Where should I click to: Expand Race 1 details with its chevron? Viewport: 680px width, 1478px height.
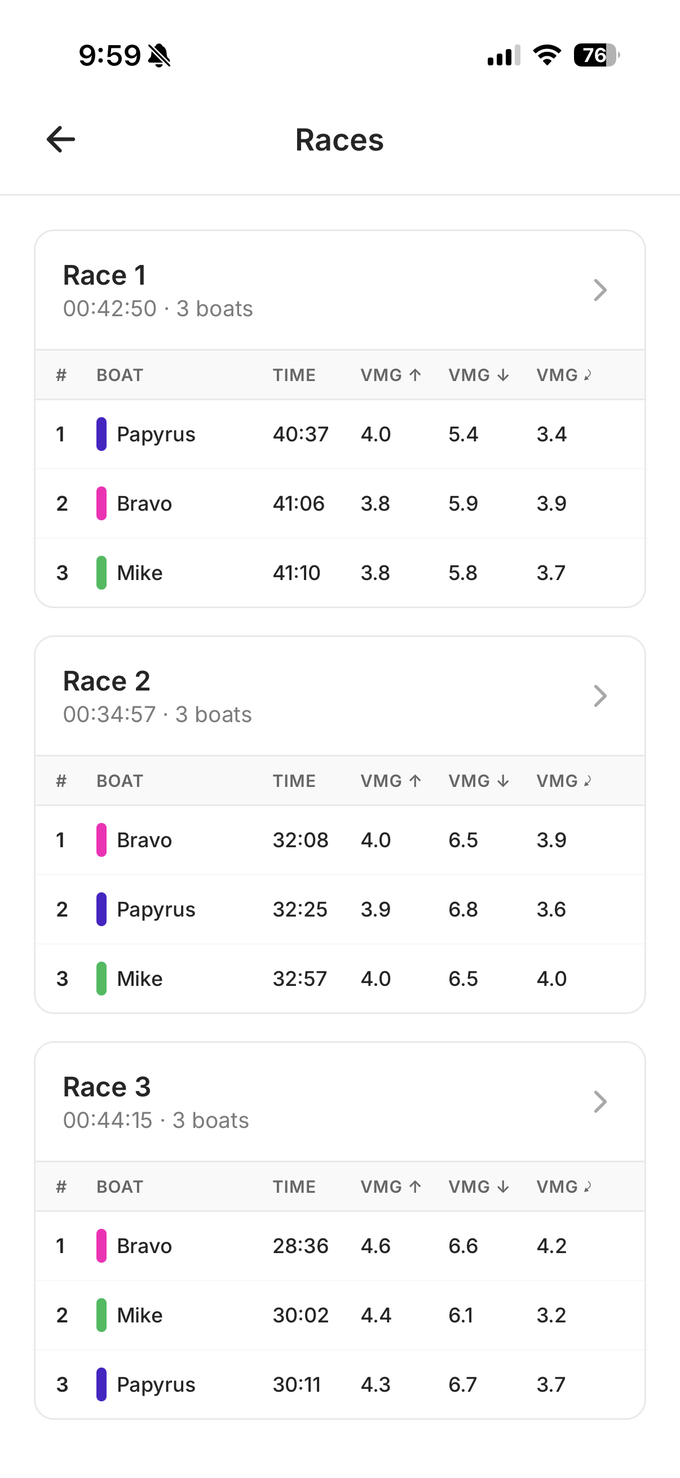pyautogui.click(x=600, y=290)
